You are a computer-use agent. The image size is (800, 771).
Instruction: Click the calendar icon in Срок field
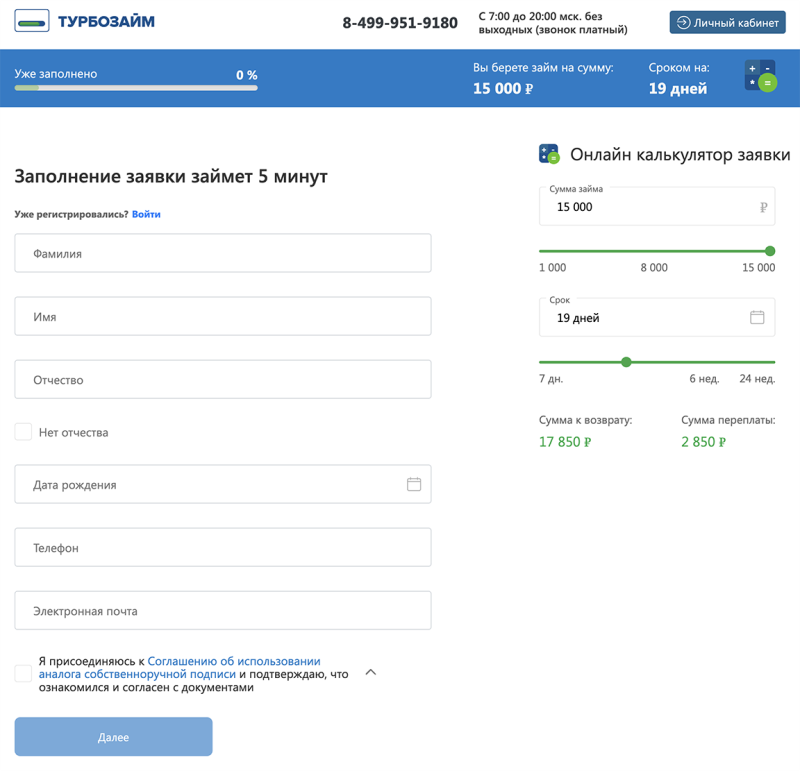pyautogui.click(x=757, y=317)
